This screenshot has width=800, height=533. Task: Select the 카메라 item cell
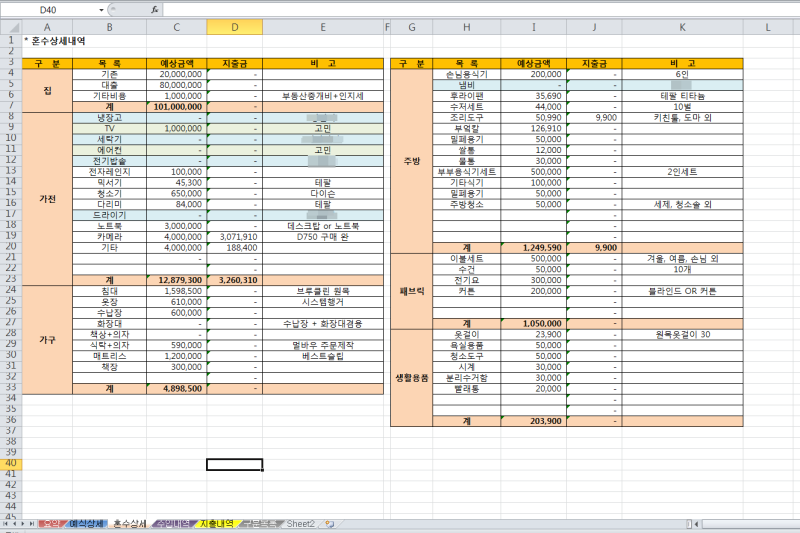point(109,237)
